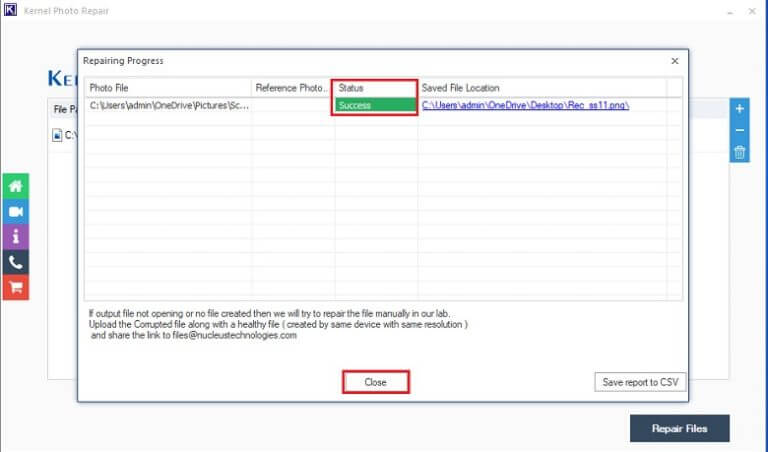The width and height of the screenshot is (768, 452).
Task: Click the Status column header
Action: (375, 88)
